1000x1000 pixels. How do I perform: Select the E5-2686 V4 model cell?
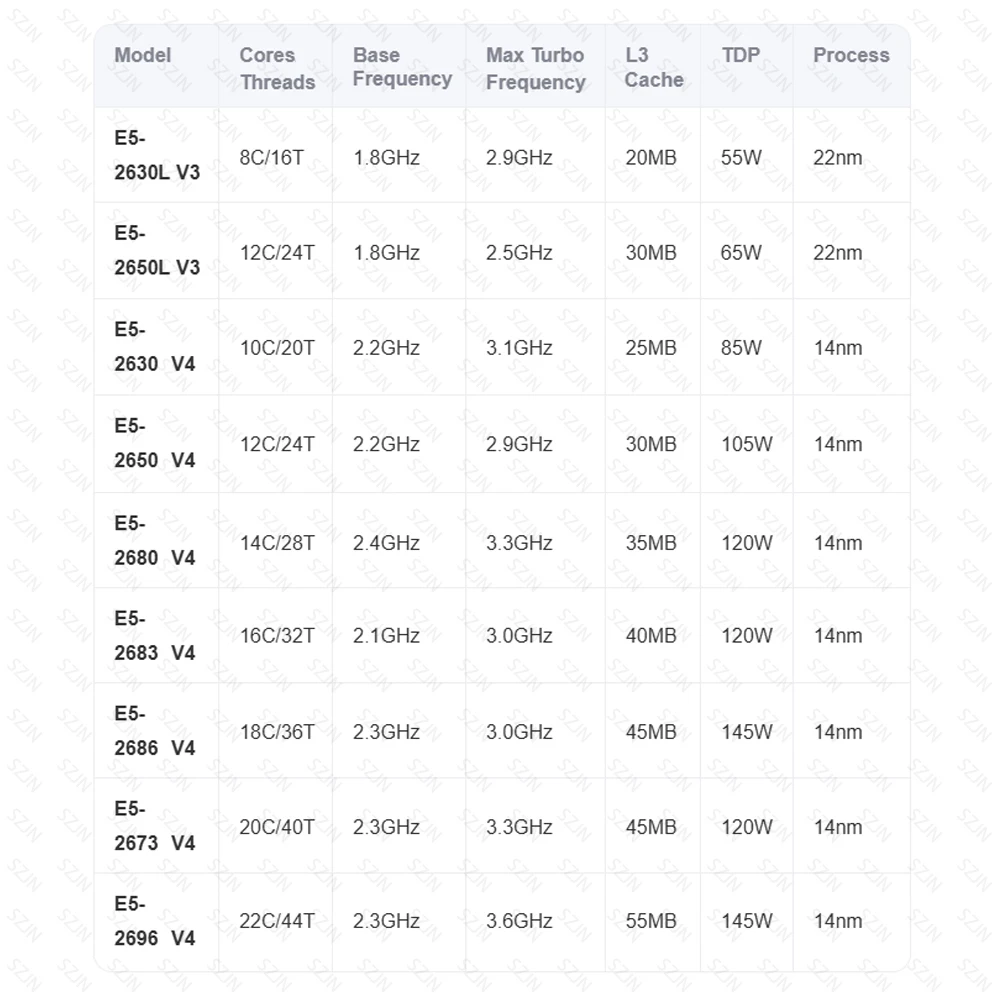[154, 731]
